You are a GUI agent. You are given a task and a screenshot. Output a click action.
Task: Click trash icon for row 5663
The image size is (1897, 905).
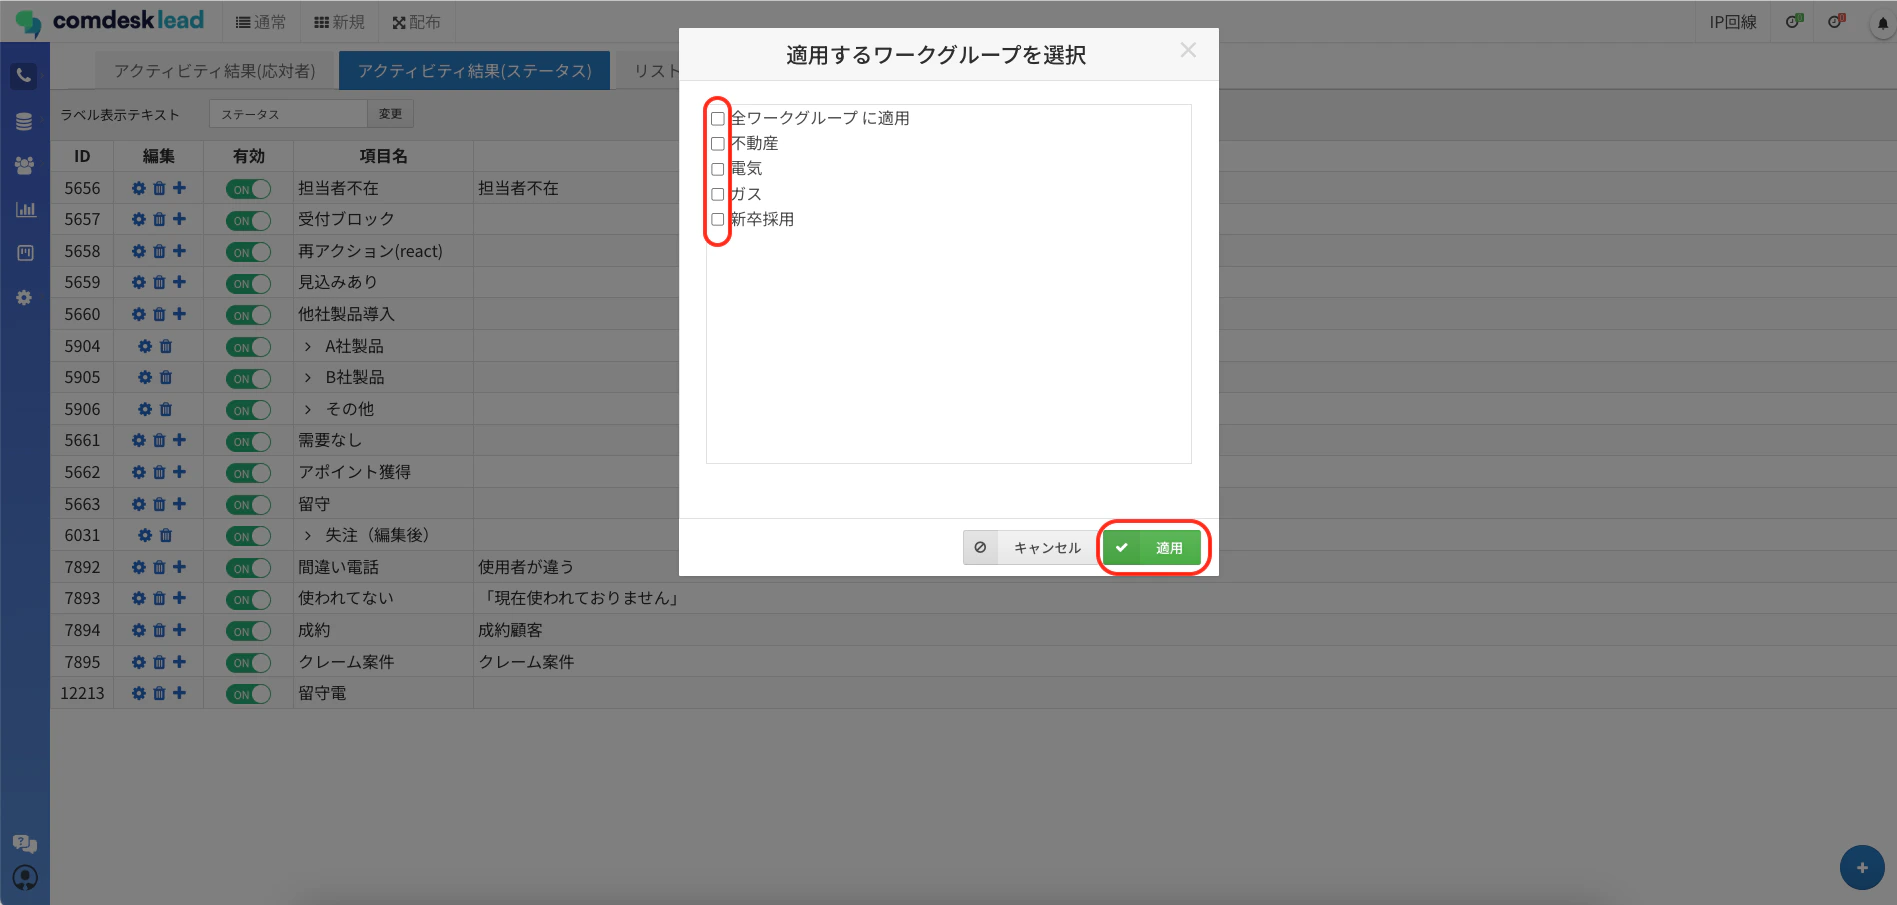click(x=159, y=504)
